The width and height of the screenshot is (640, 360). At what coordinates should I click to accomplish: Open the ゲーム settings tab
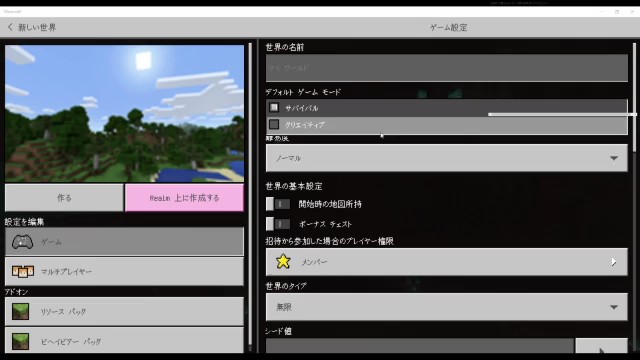click(x=124, y=242)
